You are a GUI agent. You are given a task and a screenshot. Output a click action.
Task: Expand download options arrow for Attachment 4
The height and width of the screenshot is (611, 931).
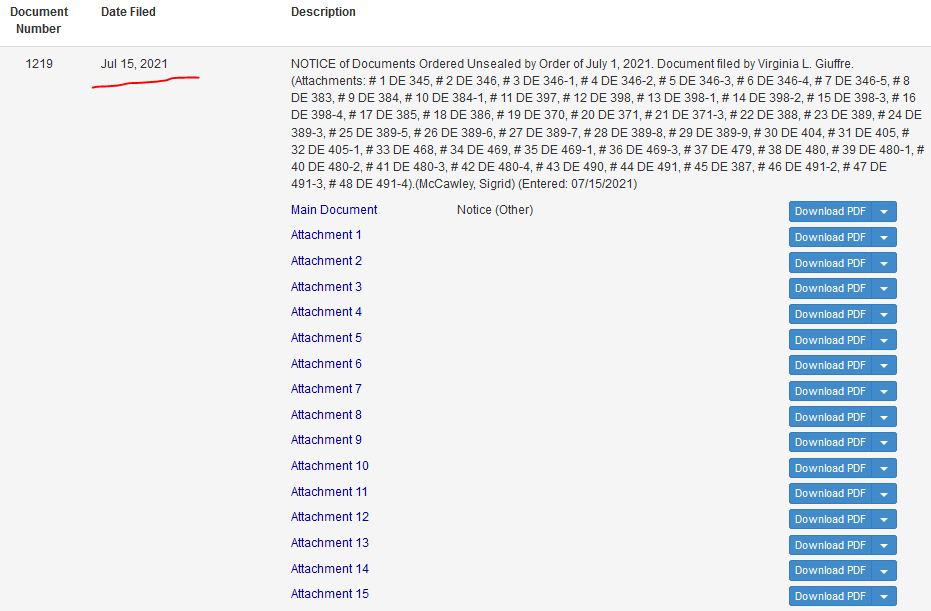click(884, 314)
